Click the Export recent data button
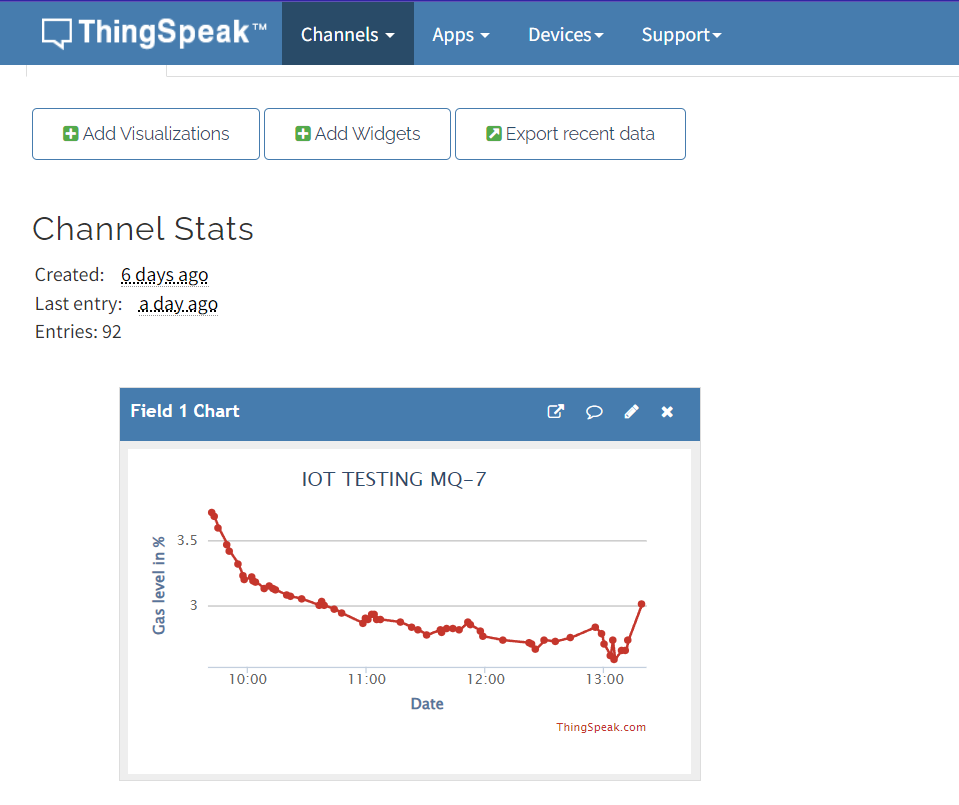The width and height of the screenshot is (959, 805). (x=570, y=133)
